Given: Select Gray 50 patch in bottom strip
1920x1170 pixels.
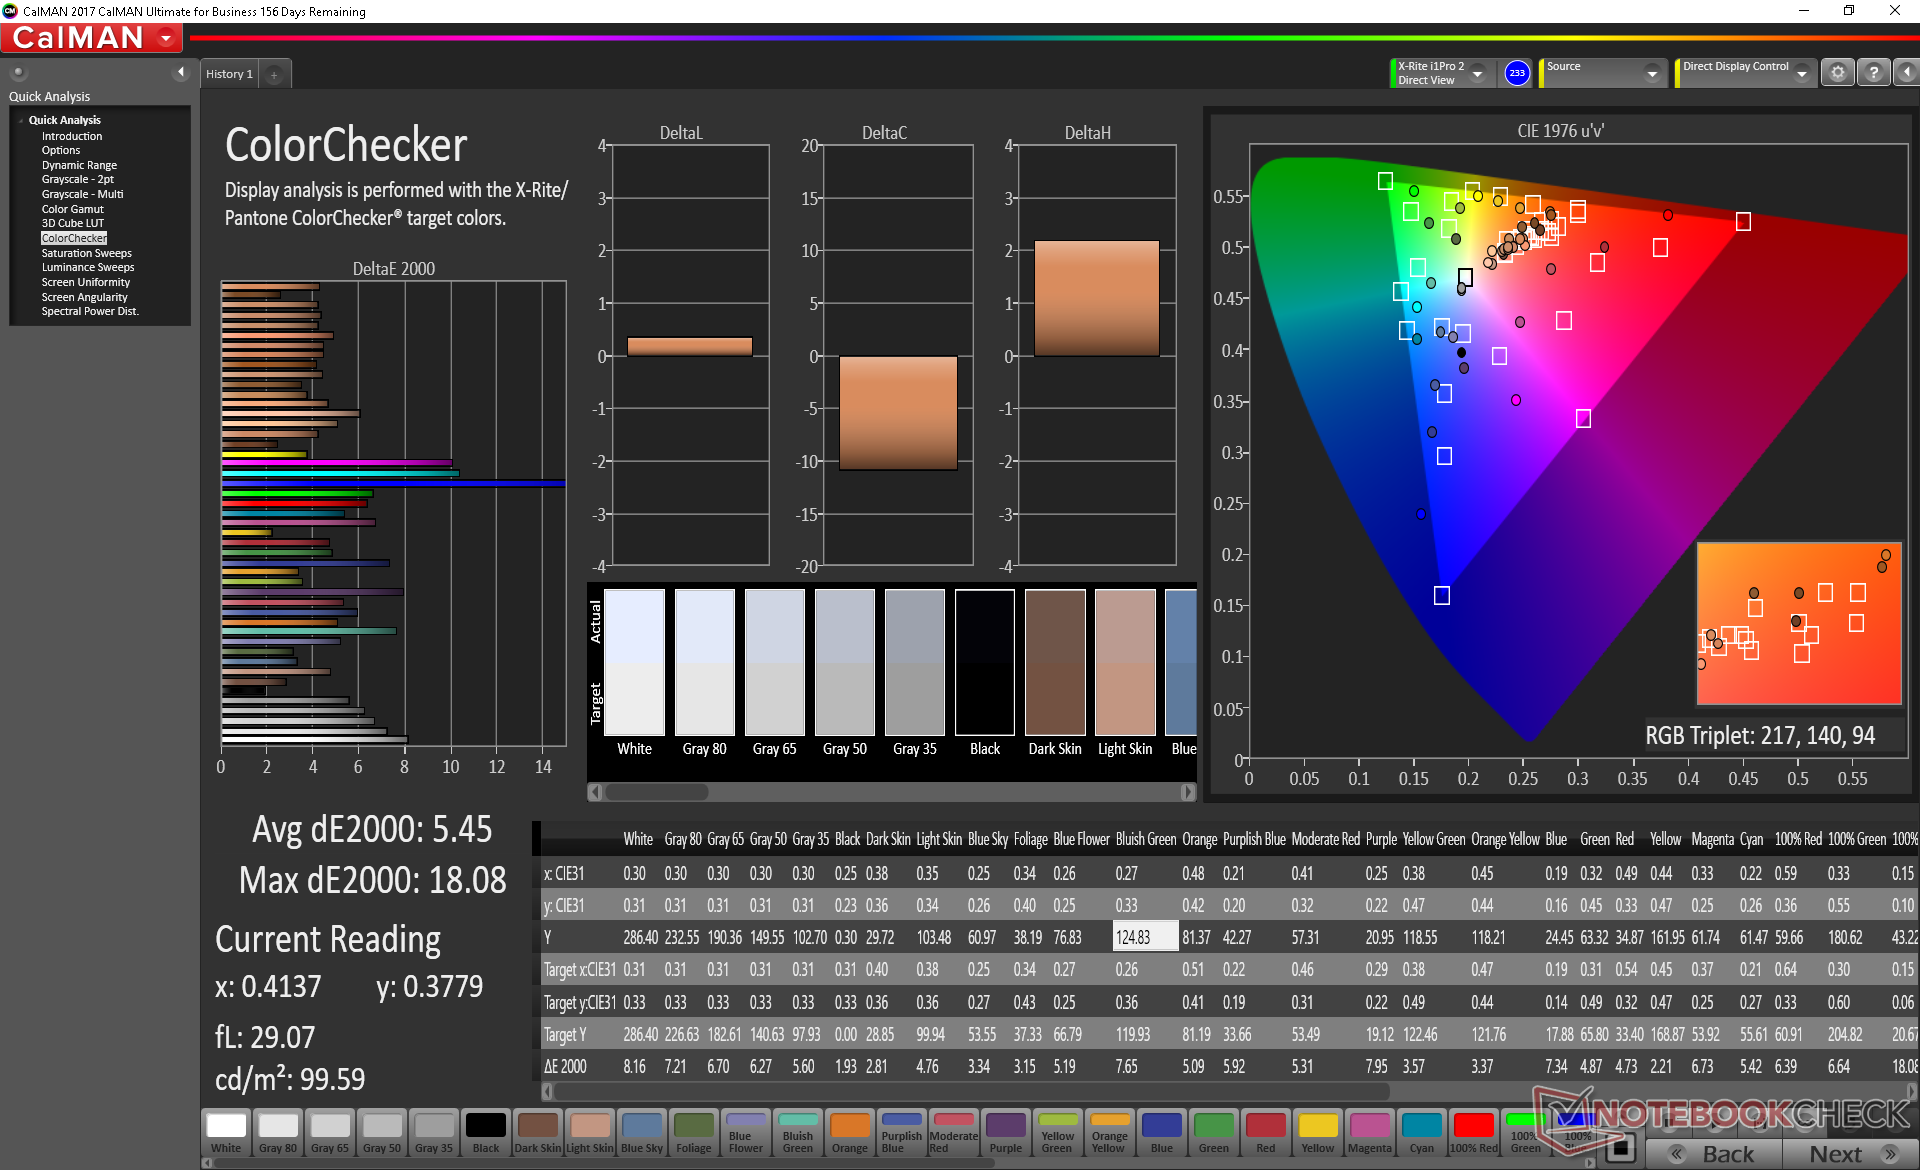Looking at the screenshot, I should 382,1133.
